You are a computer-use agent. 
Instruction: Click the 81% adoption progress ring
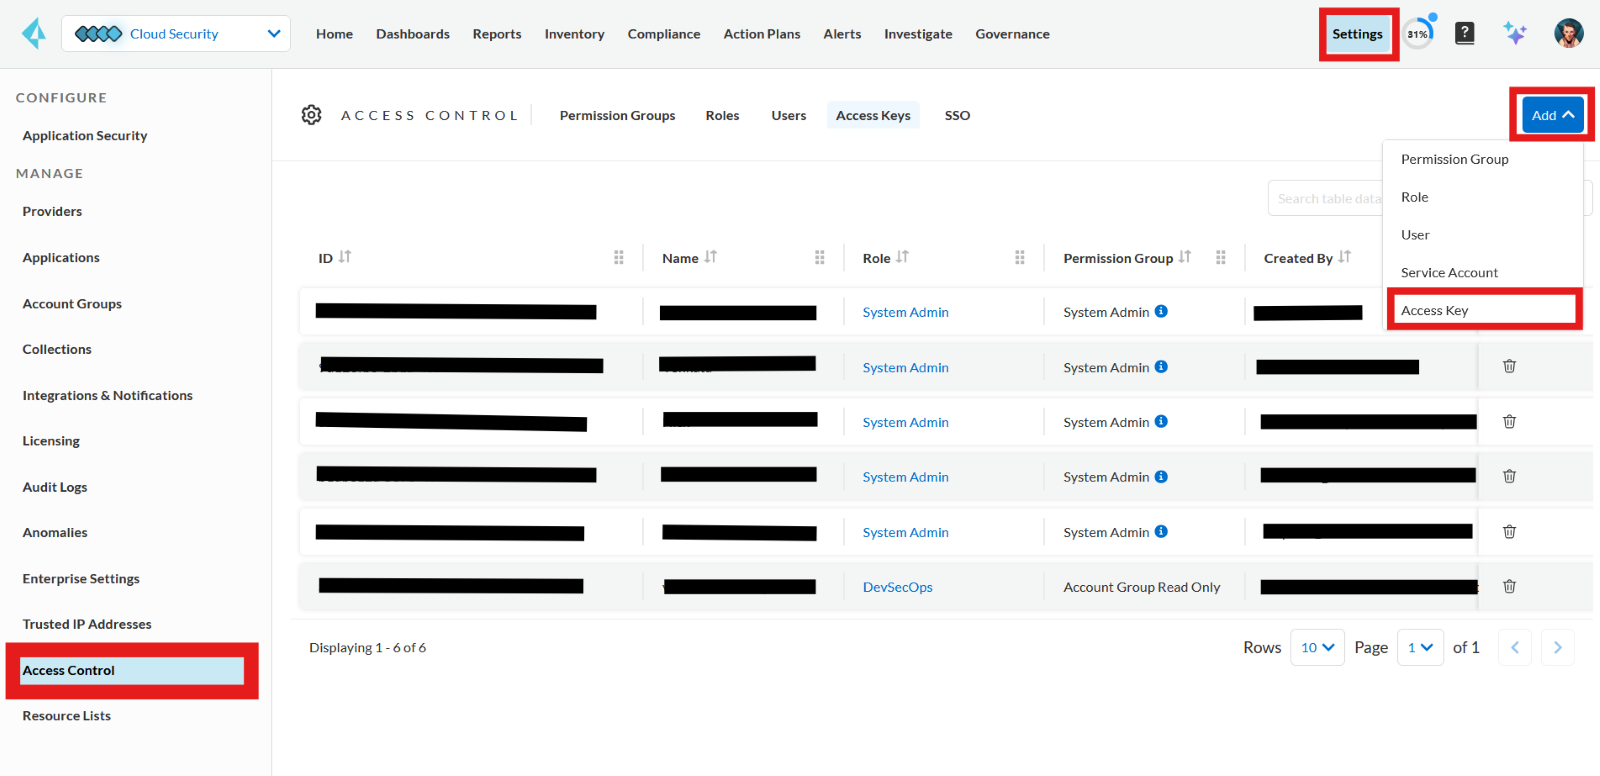[x=1418, y=33]
